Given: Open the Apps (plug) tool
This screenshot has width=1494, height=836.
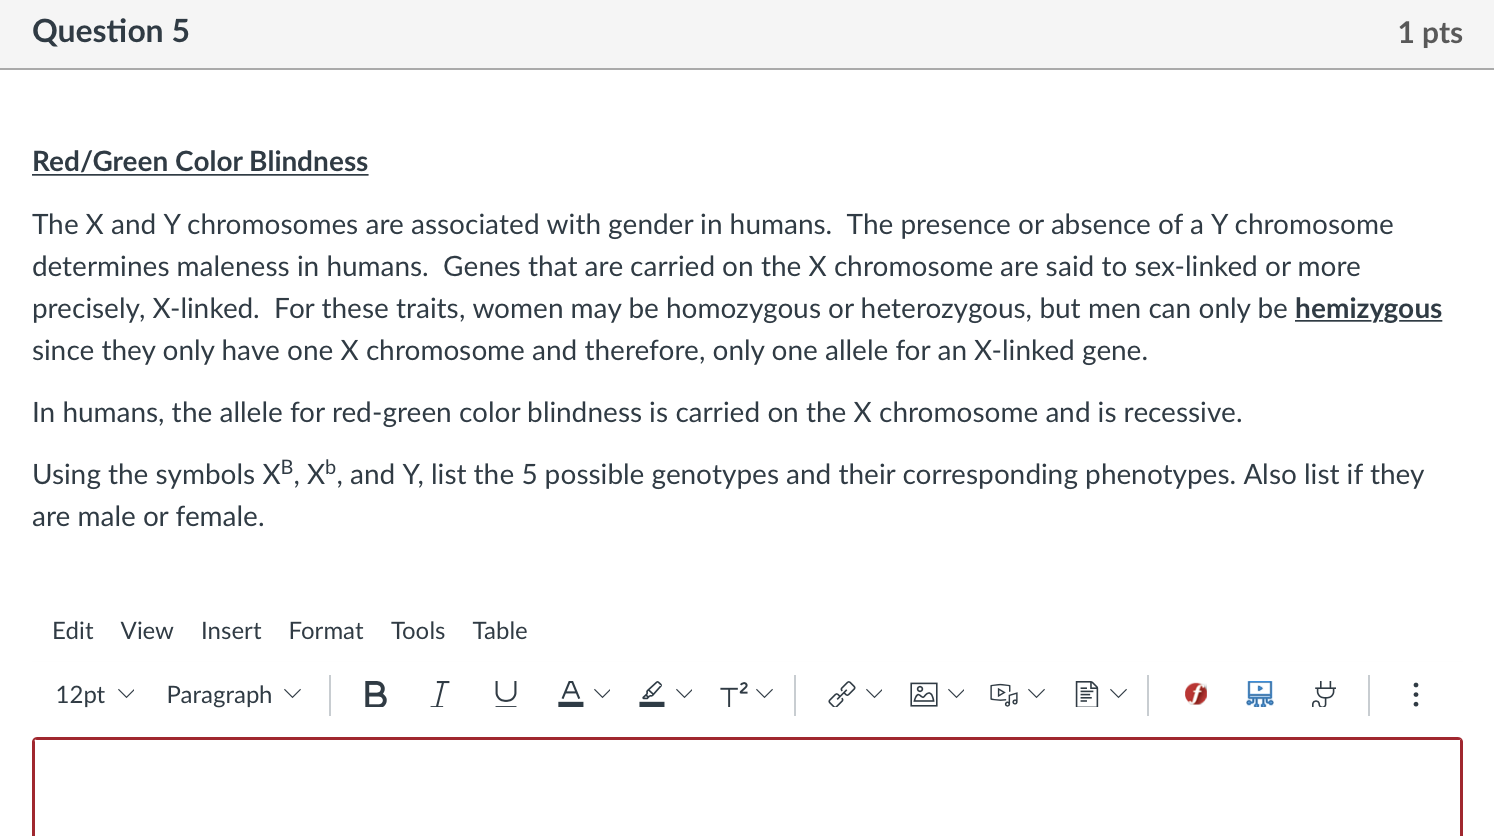Looking at the screenshot, I should [x=1322, y=694].
